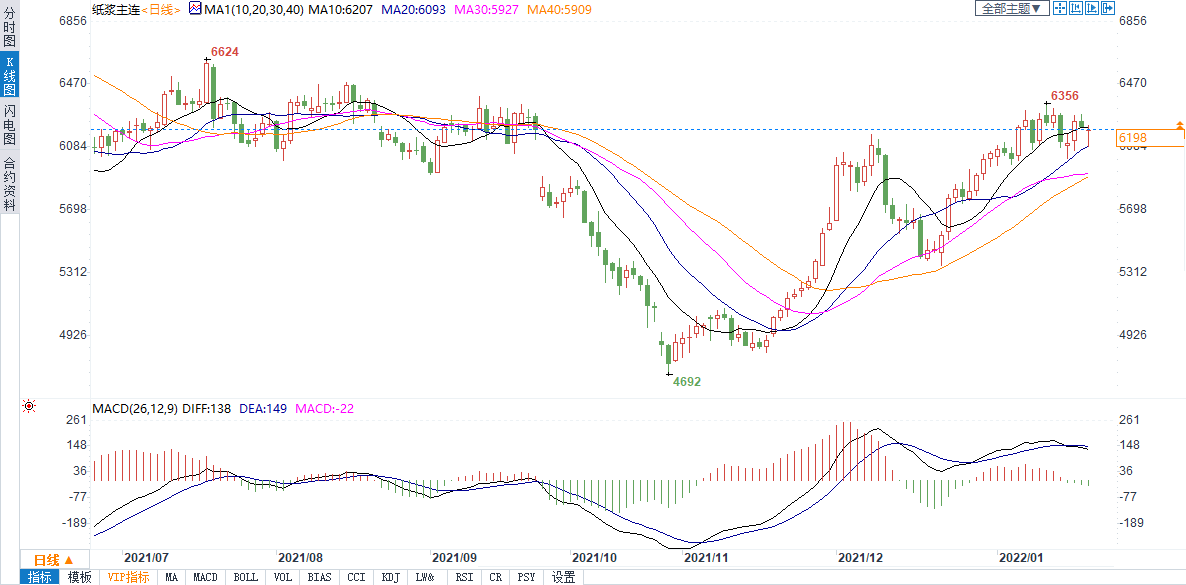Image resolution: width=1186 pixels, height=585 pixels.
Task: Click the first layout icon after 全部主题
Action: pos(1058,8)
